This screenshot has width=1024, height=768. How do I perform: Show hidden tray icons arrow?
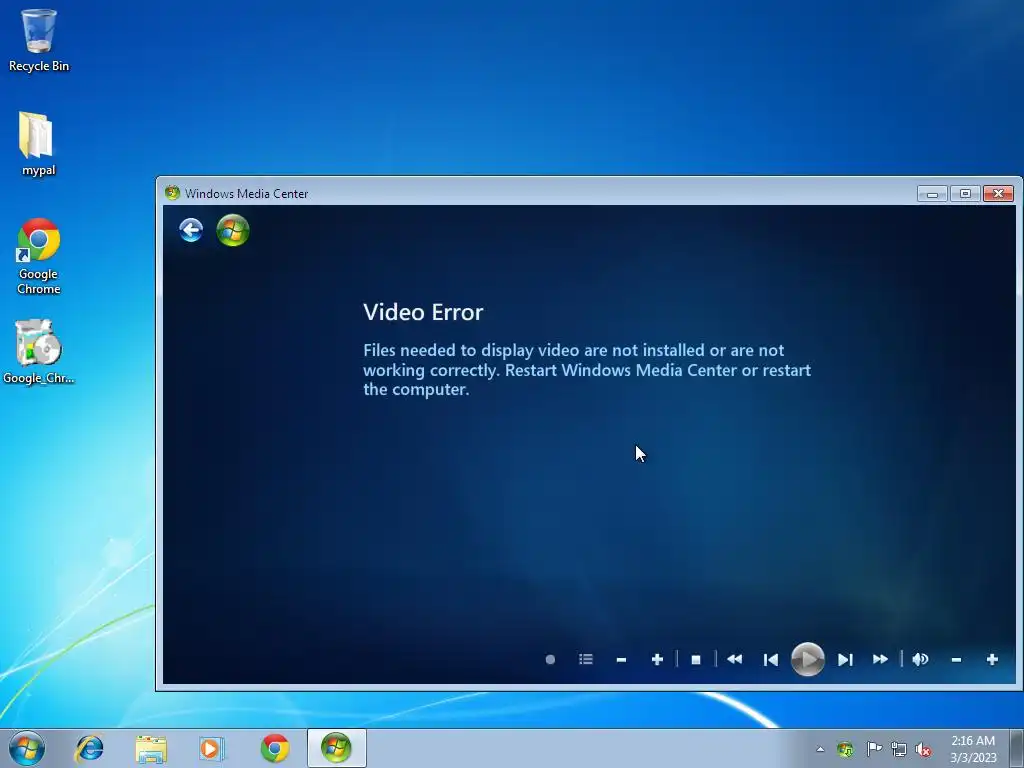coord(820,750)
